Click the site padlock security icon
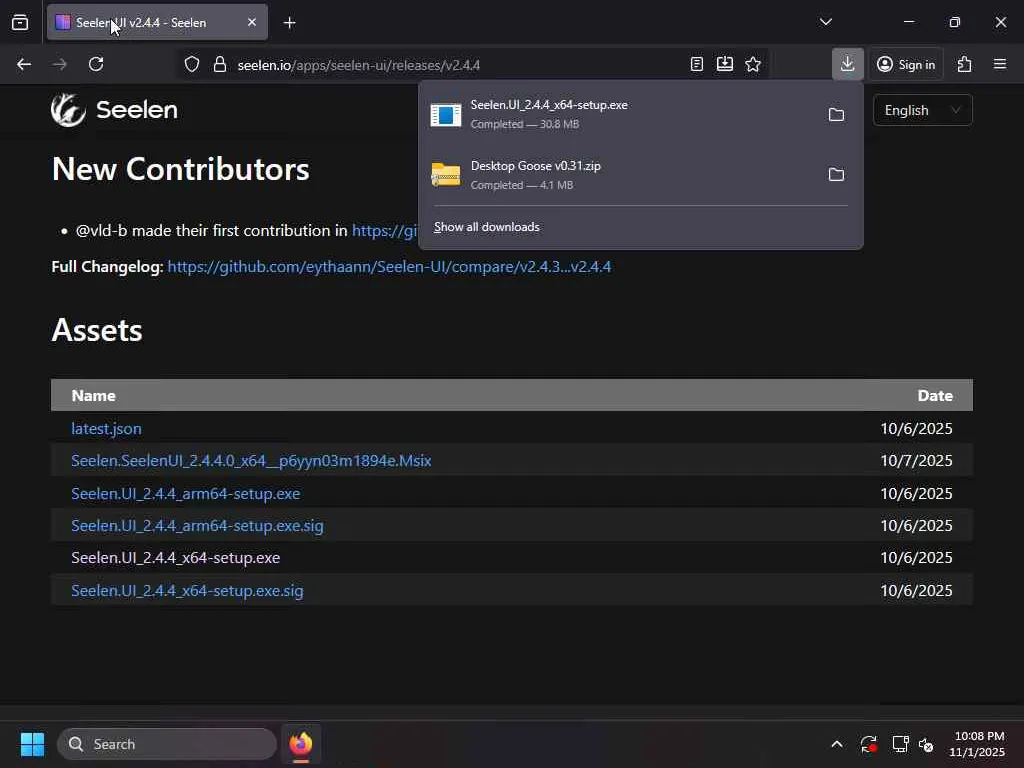This screenshot has width=1024, height=768. click(220, 64)
